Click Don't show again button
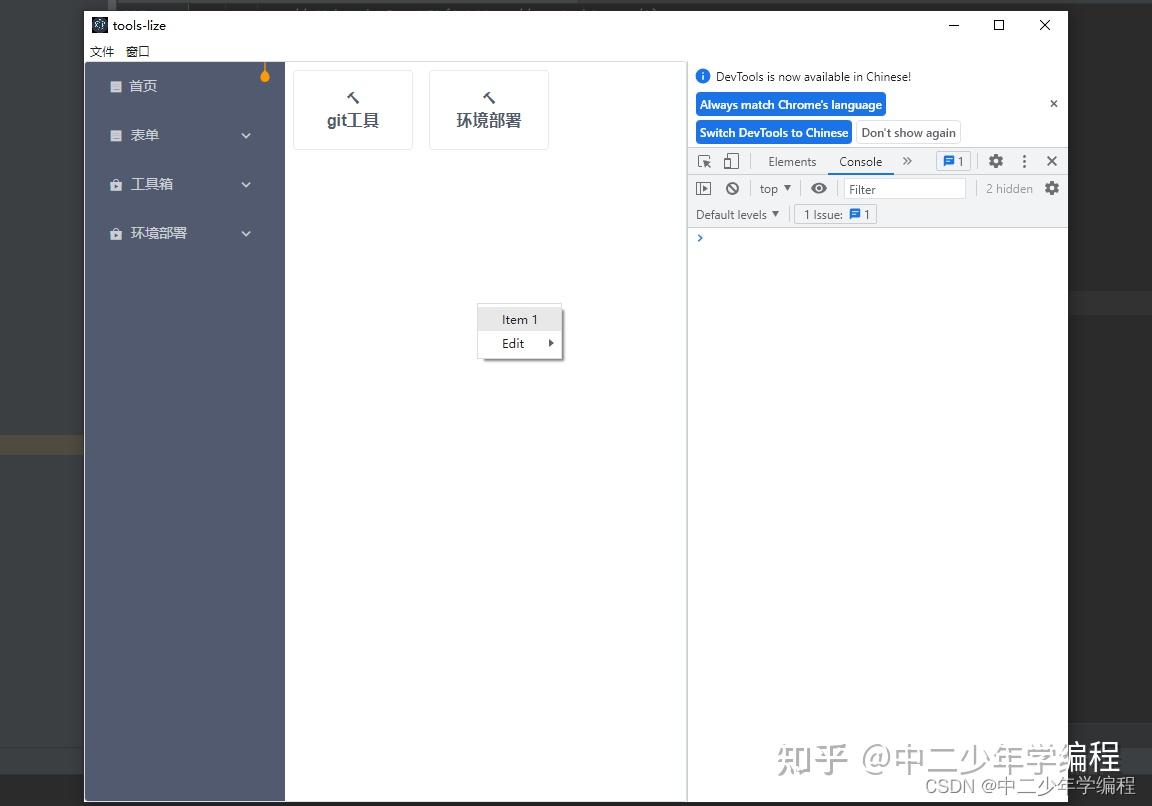This screenshot has height=806, width=1152. [908, 132]
